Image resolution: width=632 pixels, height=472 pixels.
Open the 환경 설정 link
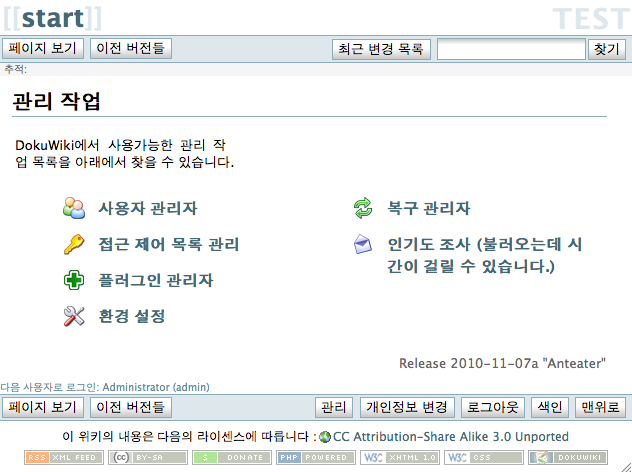coord(132,316)
